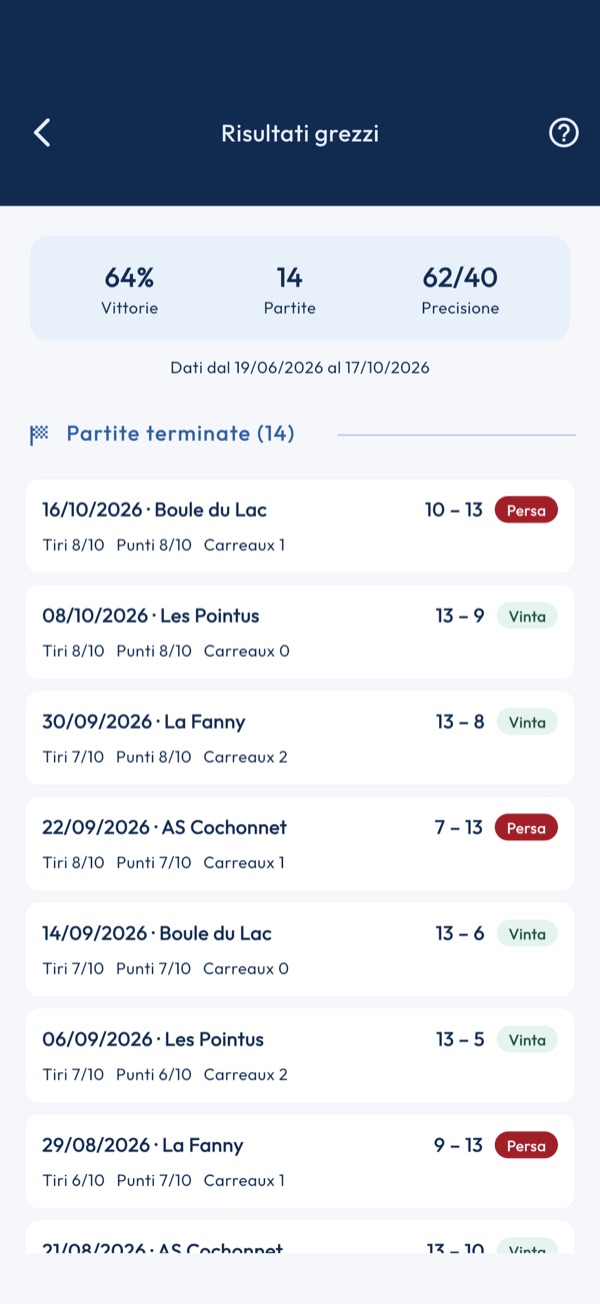This screenshot has height=1304, width=600.
Task: Tap the checkered flag icon
Action: [39, 434]
